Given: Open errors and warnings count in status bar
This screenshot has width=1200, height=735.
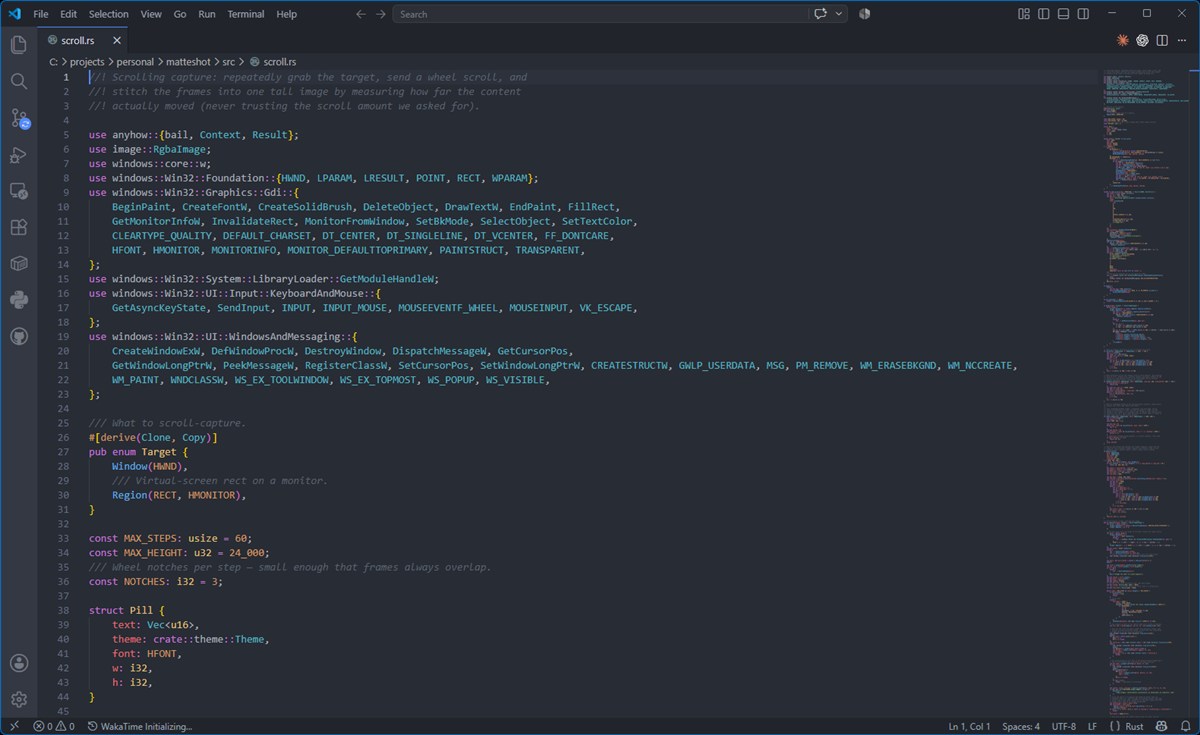Looking at the screenshot, I should 54,726.
